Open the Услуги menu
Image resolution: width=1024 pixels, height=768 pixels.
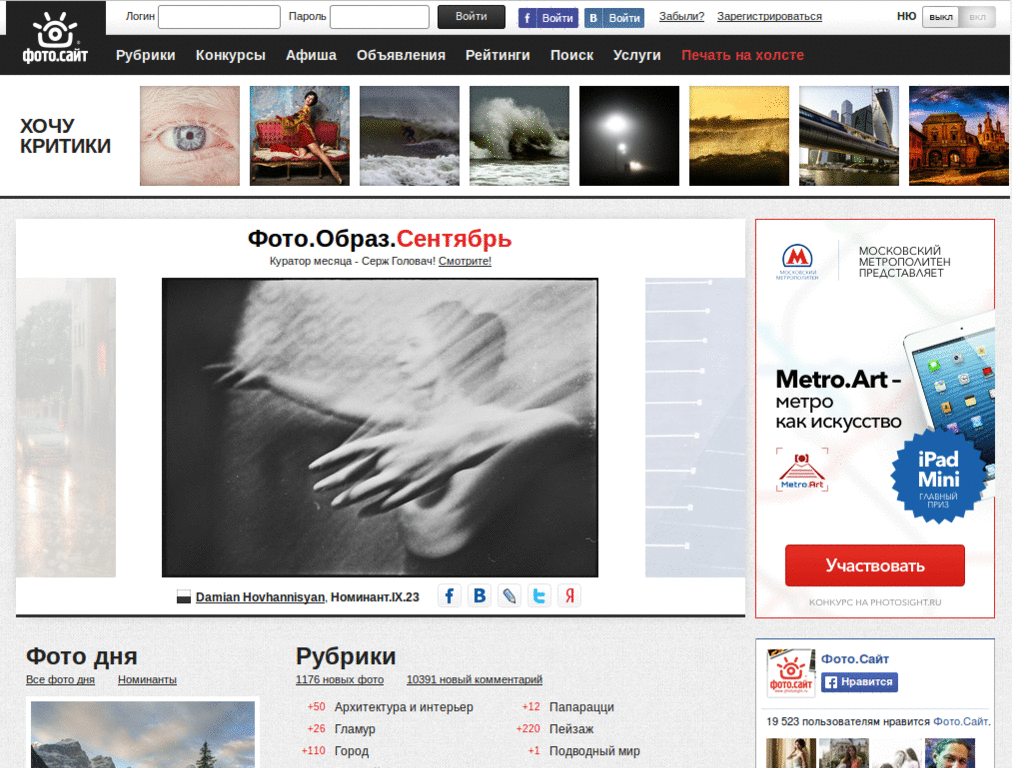[x=637, y=56]
